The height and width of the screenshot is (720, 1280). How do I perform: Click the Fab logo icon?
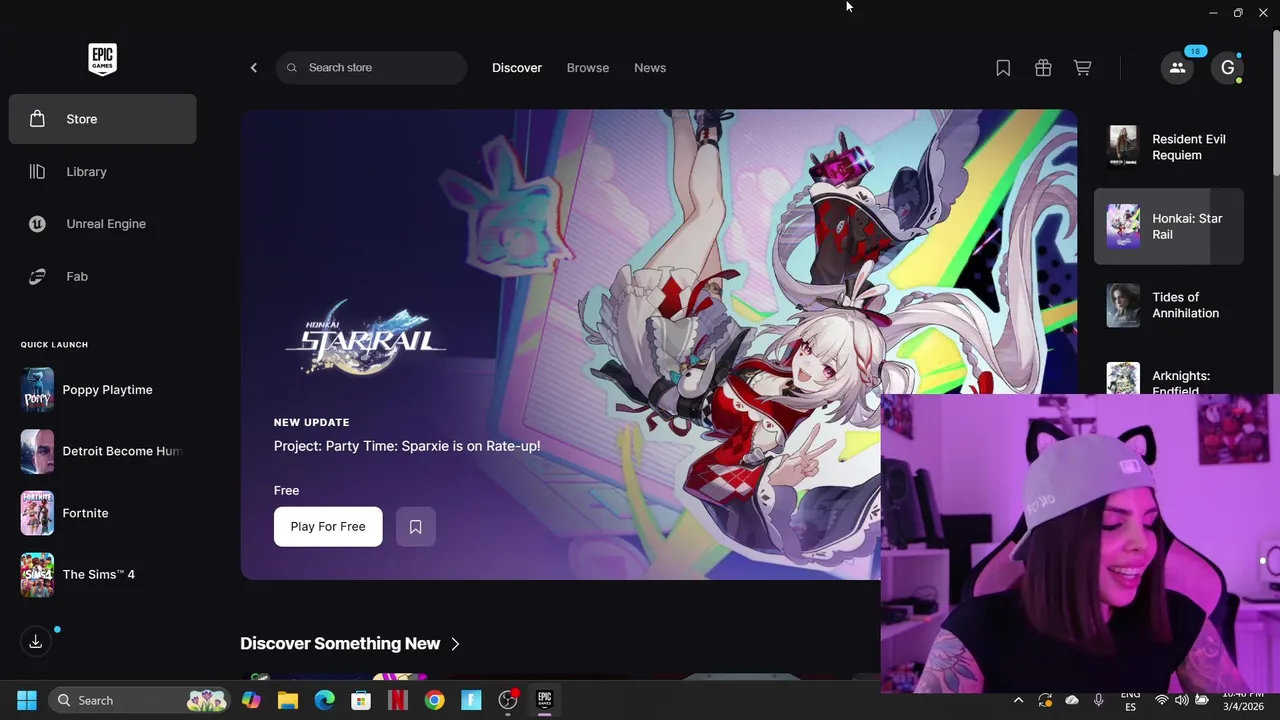37,276
